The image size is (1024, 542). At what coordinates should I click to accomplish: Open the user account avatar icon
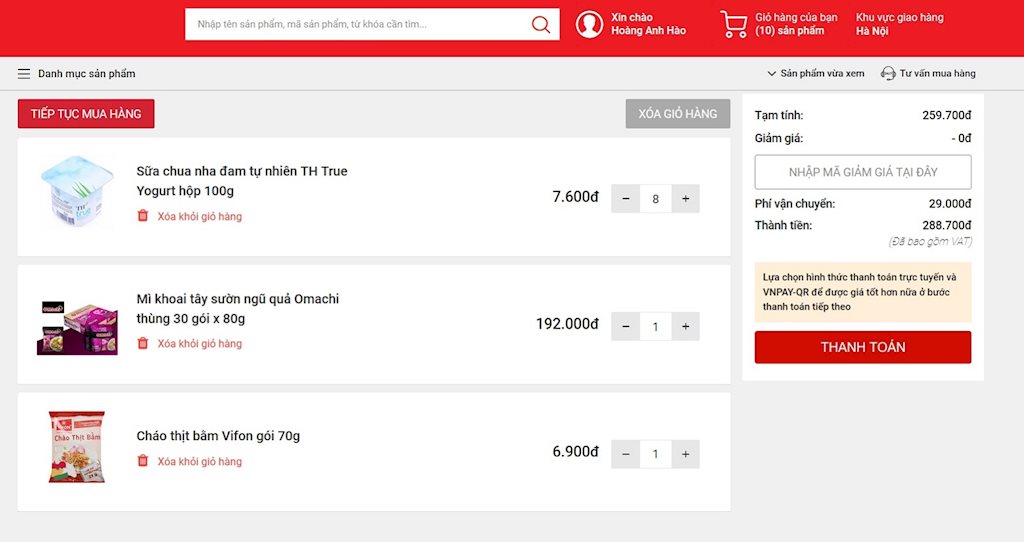(x=590, y=25)
